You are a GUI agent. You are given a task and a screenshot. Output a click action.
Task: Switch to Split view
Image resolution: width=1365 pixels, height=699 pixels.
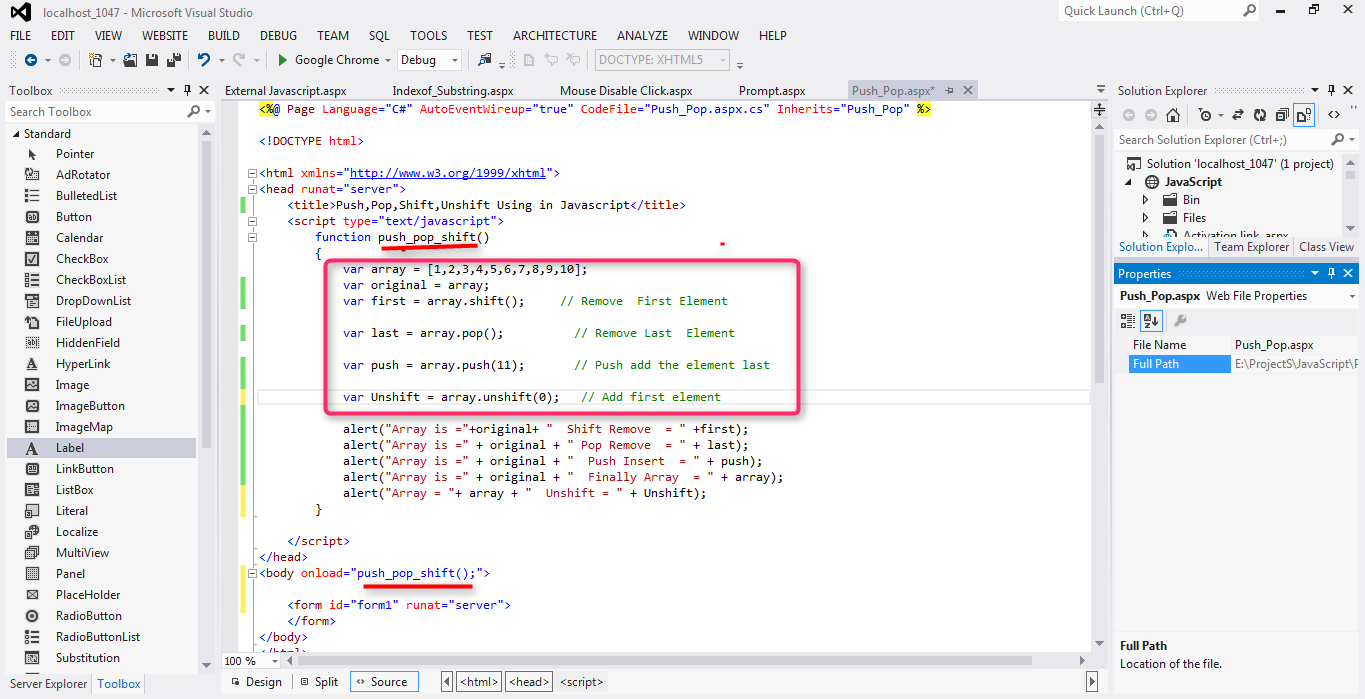coord(318,682)
